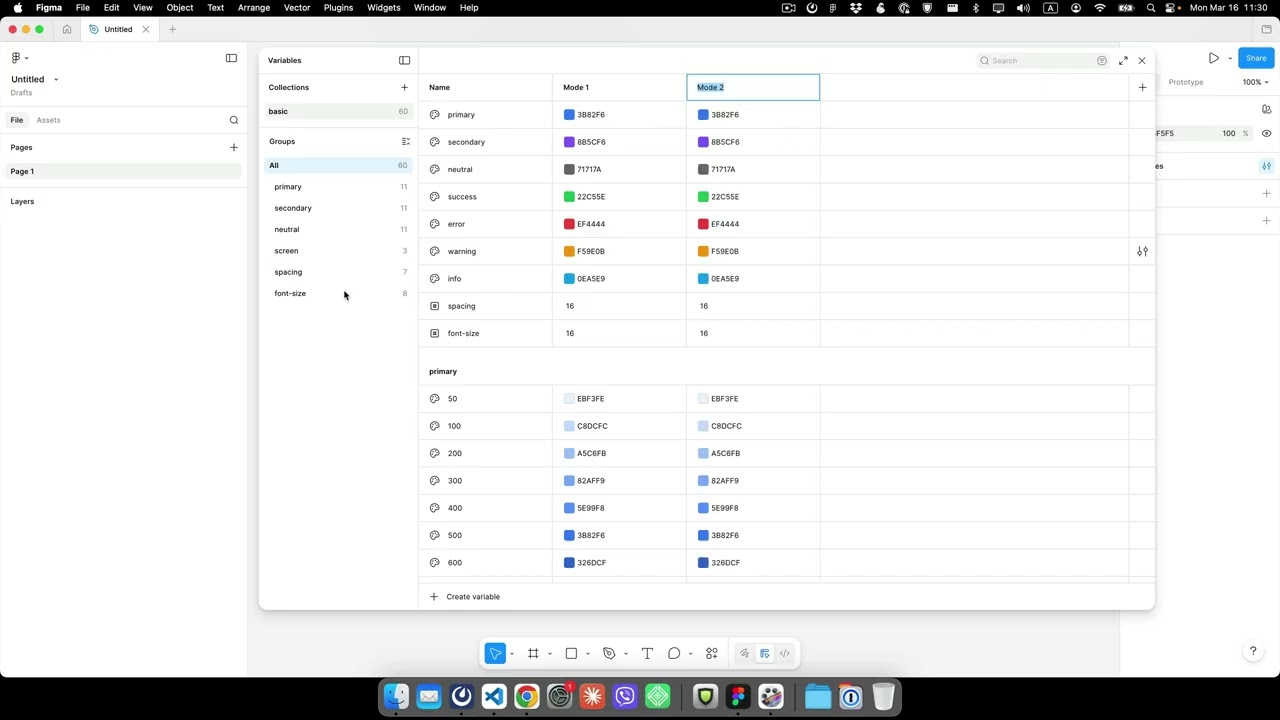Open shape tools dropdown arrow
Viewport: 1280px width, 720px height.
click(588, 654)
